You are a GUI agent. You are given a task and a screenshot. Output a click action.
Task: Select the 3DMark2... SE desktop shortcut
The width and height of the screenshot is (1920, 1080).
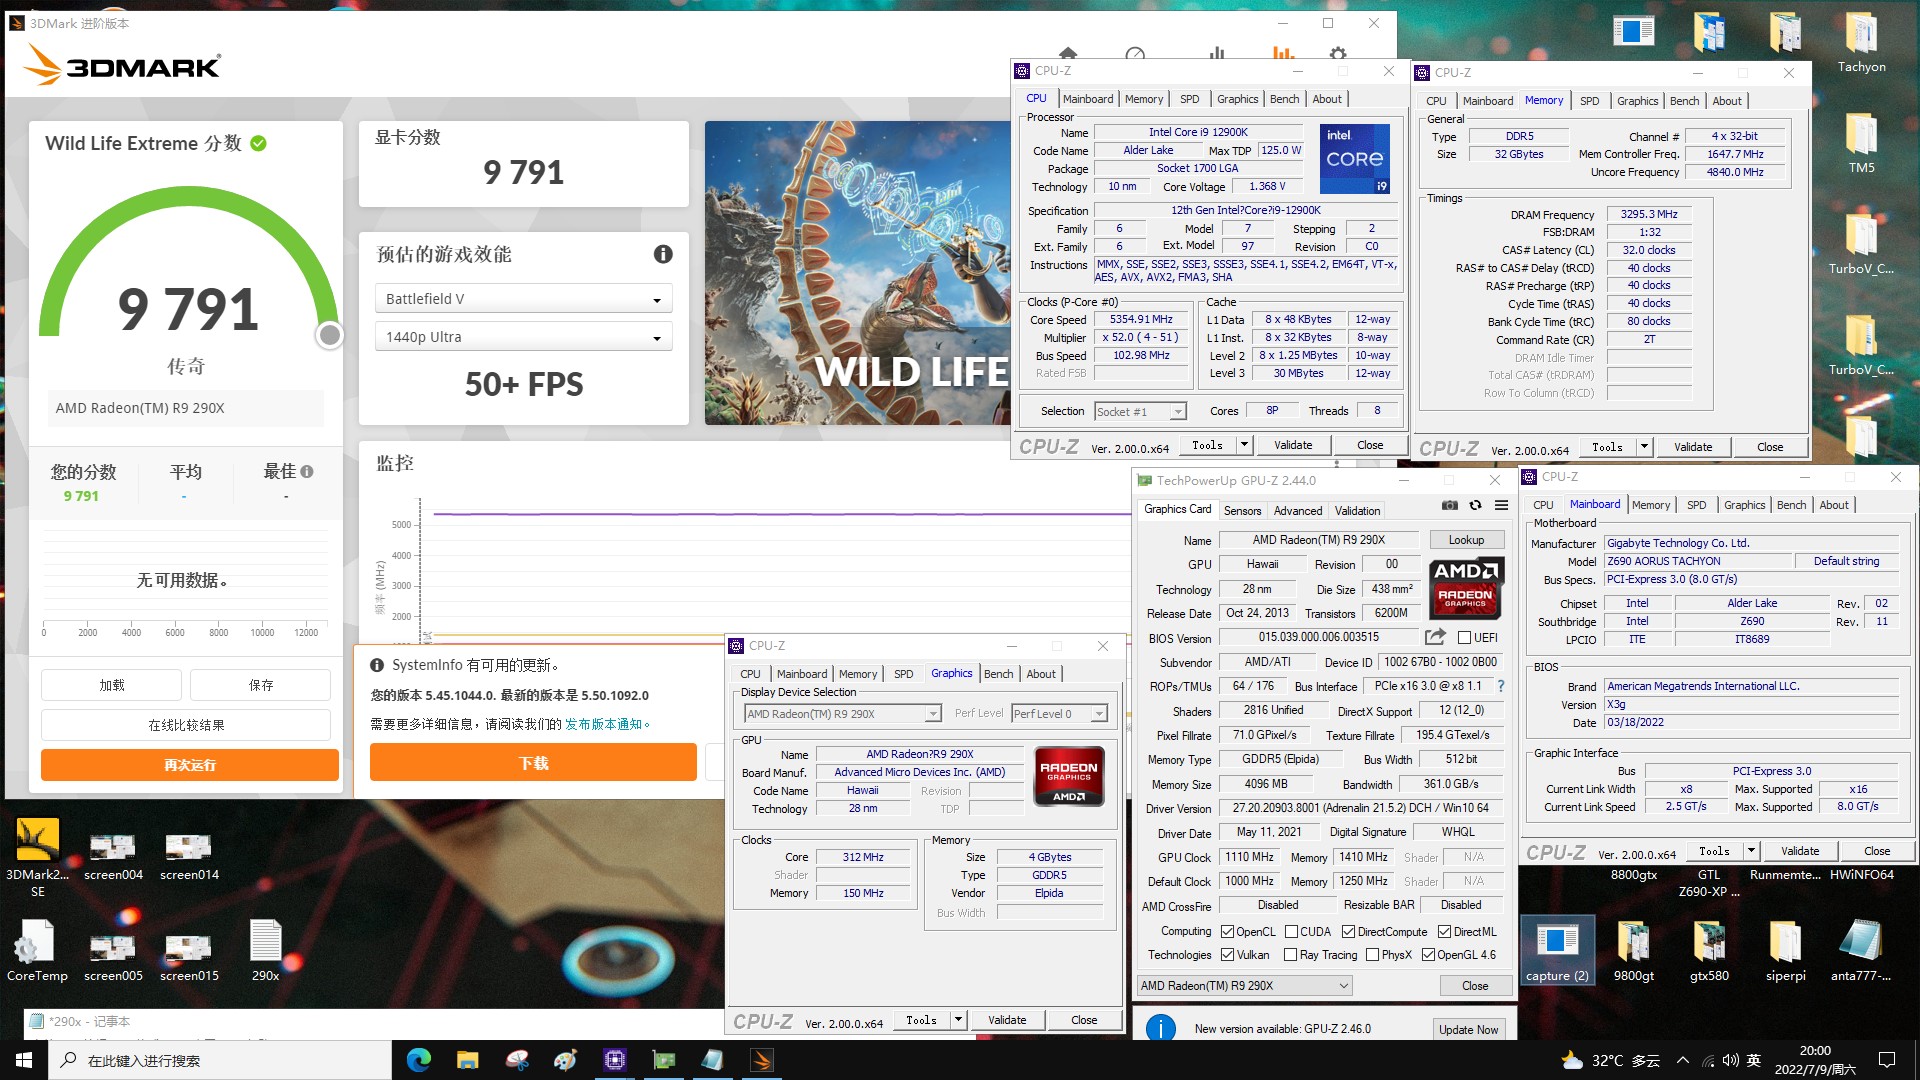(38, 858)
